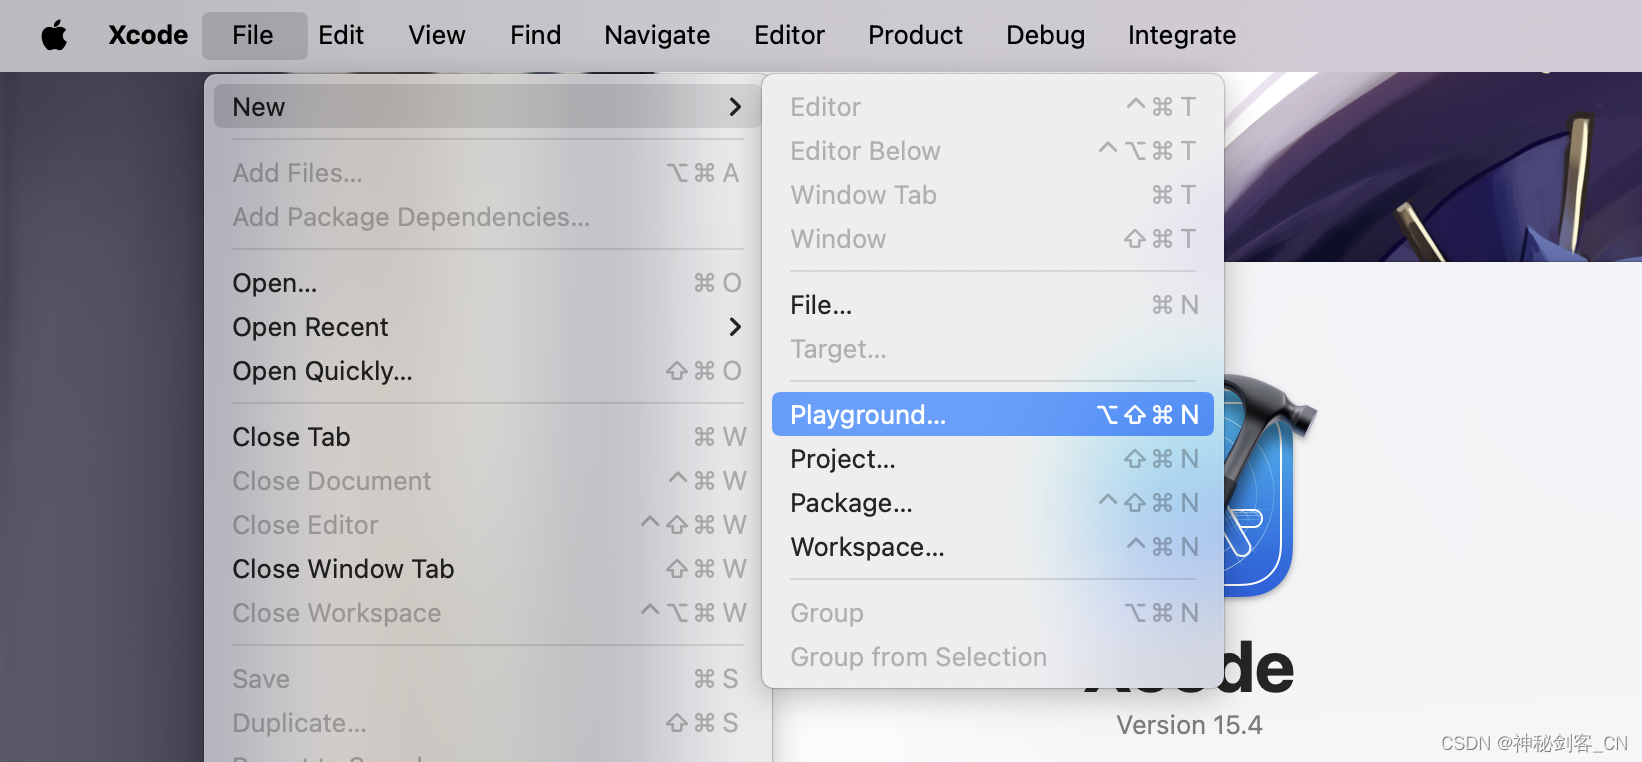
Task: Select Workspace... in New submenu
Action: (993, 547)
